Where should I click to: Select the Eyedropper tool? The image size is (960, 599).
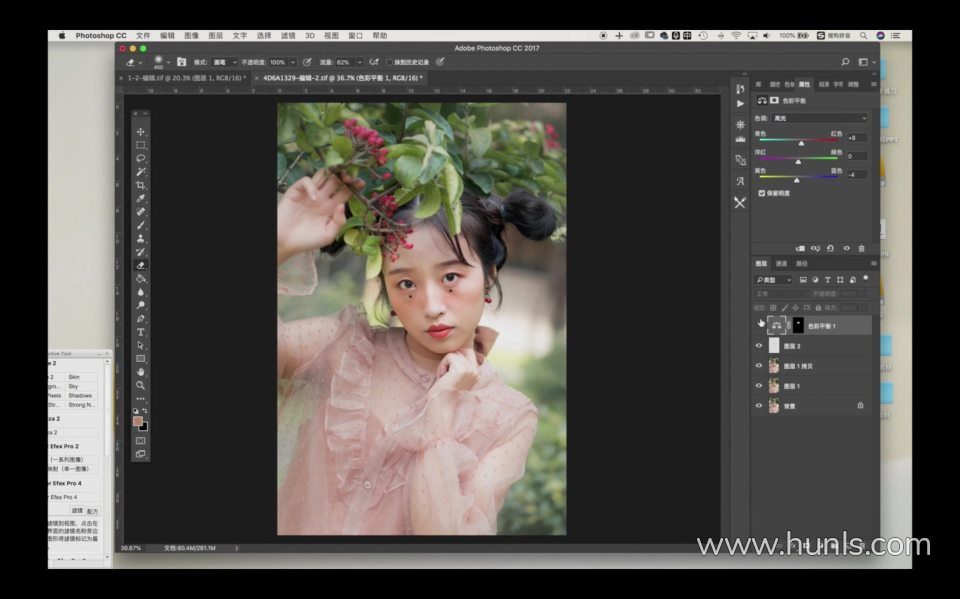[x=141, y=198]
